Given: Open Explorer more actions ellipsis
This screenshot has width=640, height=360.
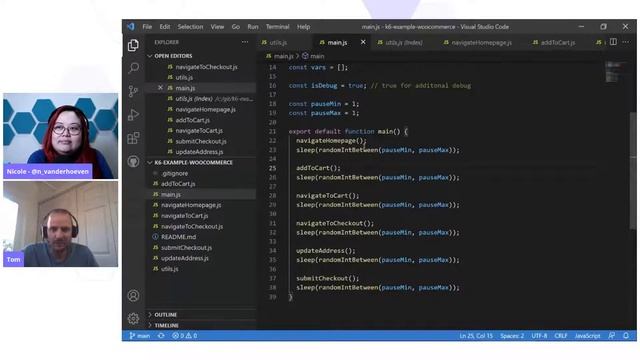Looking at the screenshot, I should coord(244,42).
